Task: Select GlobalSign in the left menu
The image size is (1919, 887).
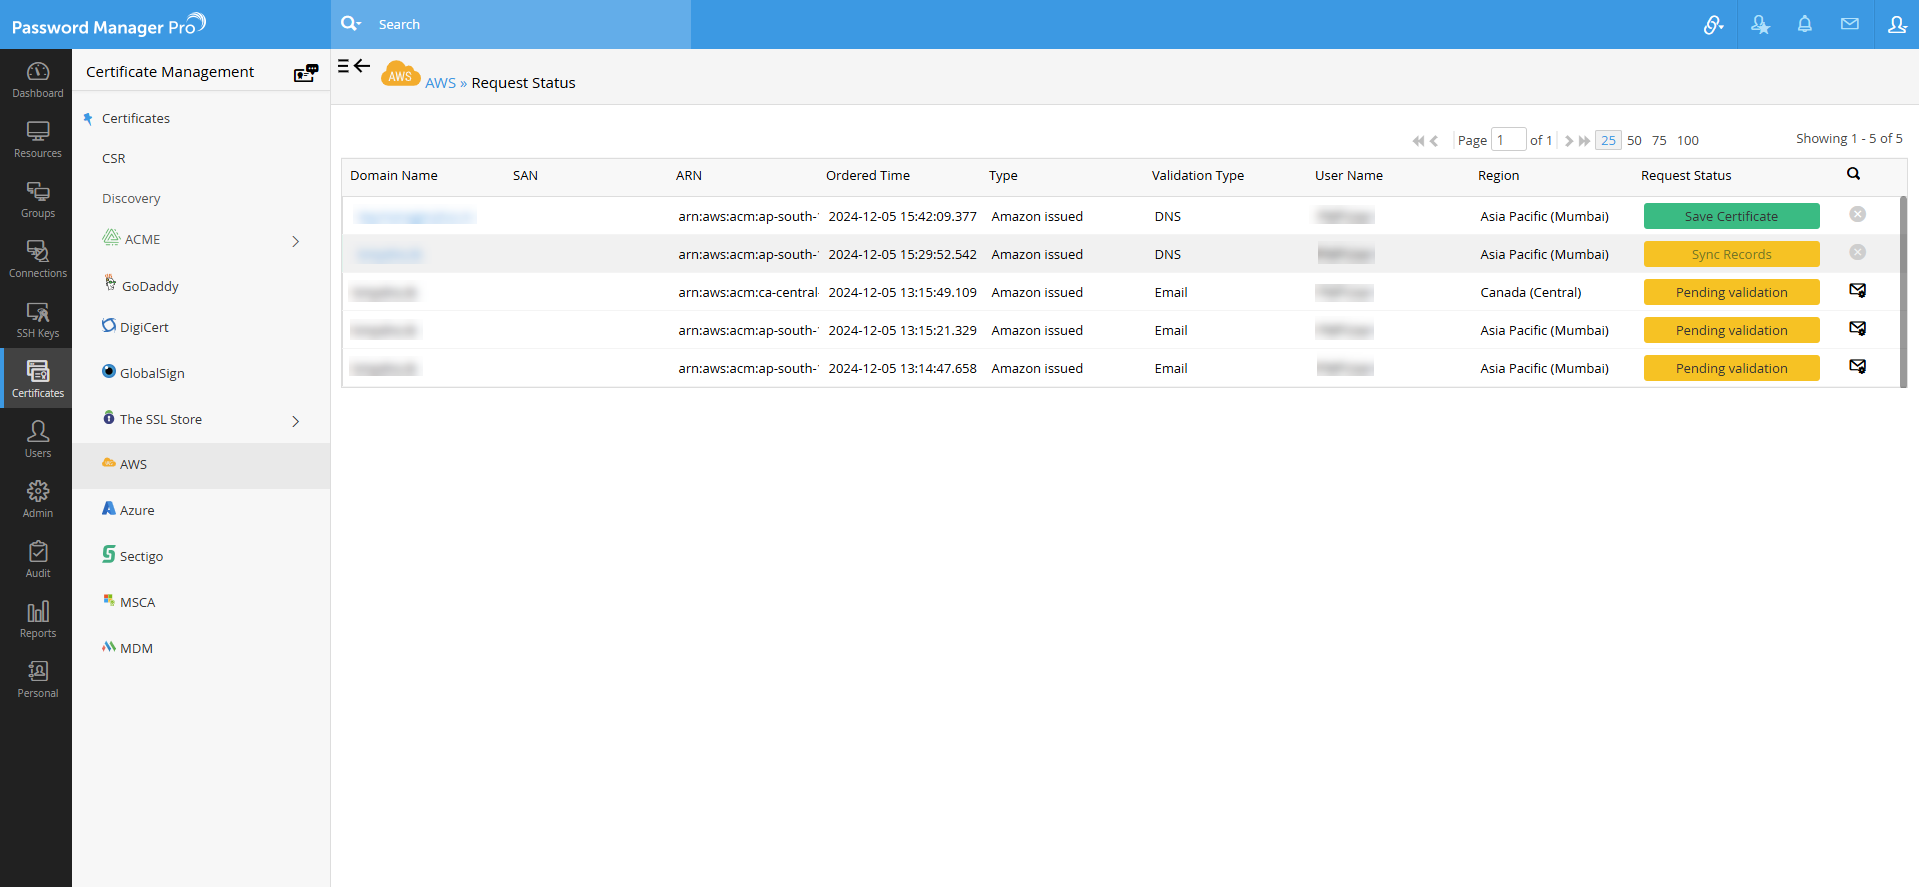Action: point(152,373)
